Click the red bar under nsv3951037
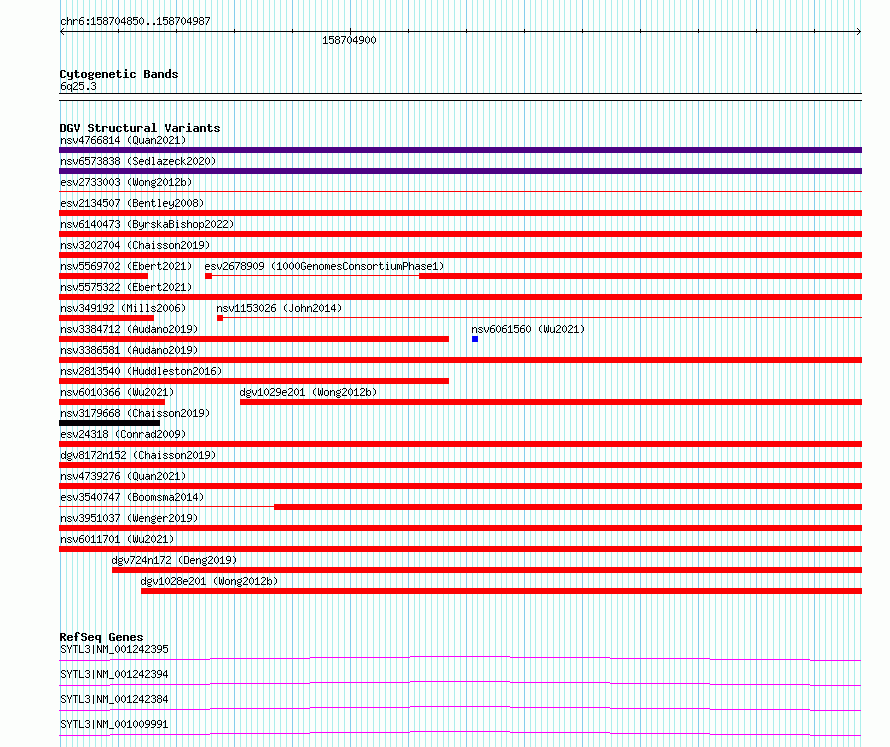Image resolution: width=890 pixels, height=747 pixels. [460, 528]
